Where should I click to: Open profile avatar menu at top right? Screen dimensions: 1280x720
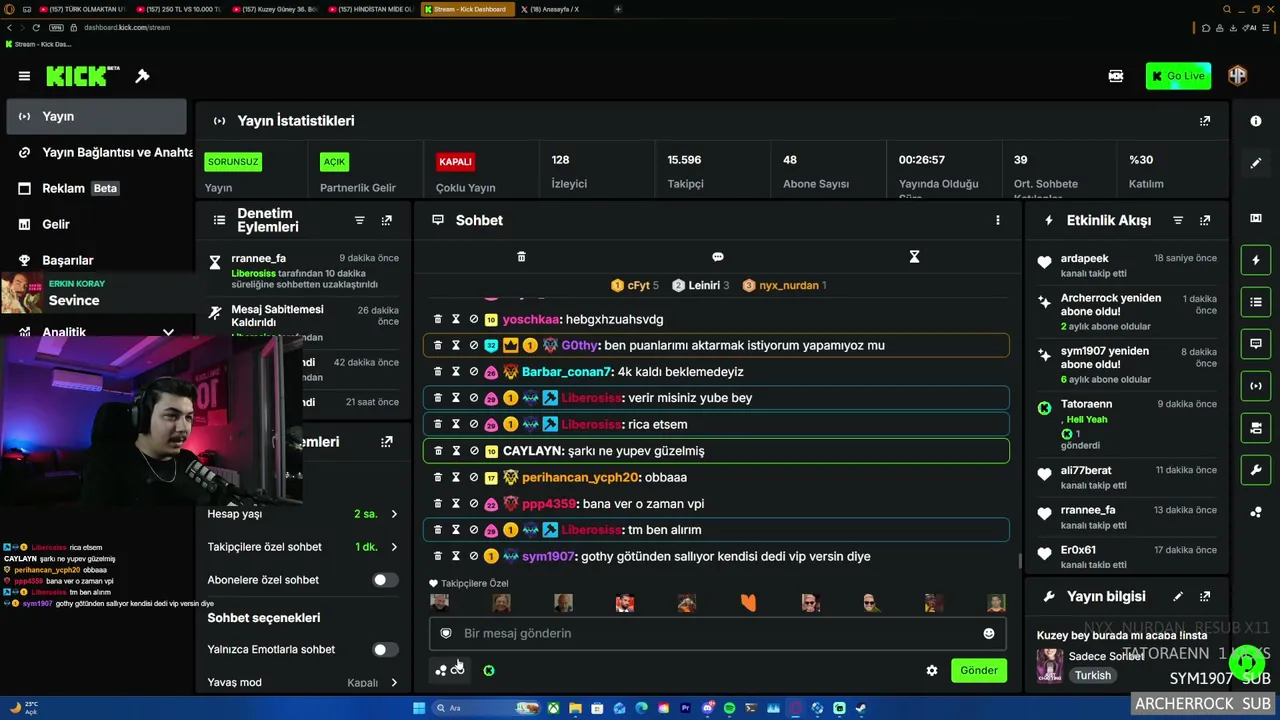1238,76
